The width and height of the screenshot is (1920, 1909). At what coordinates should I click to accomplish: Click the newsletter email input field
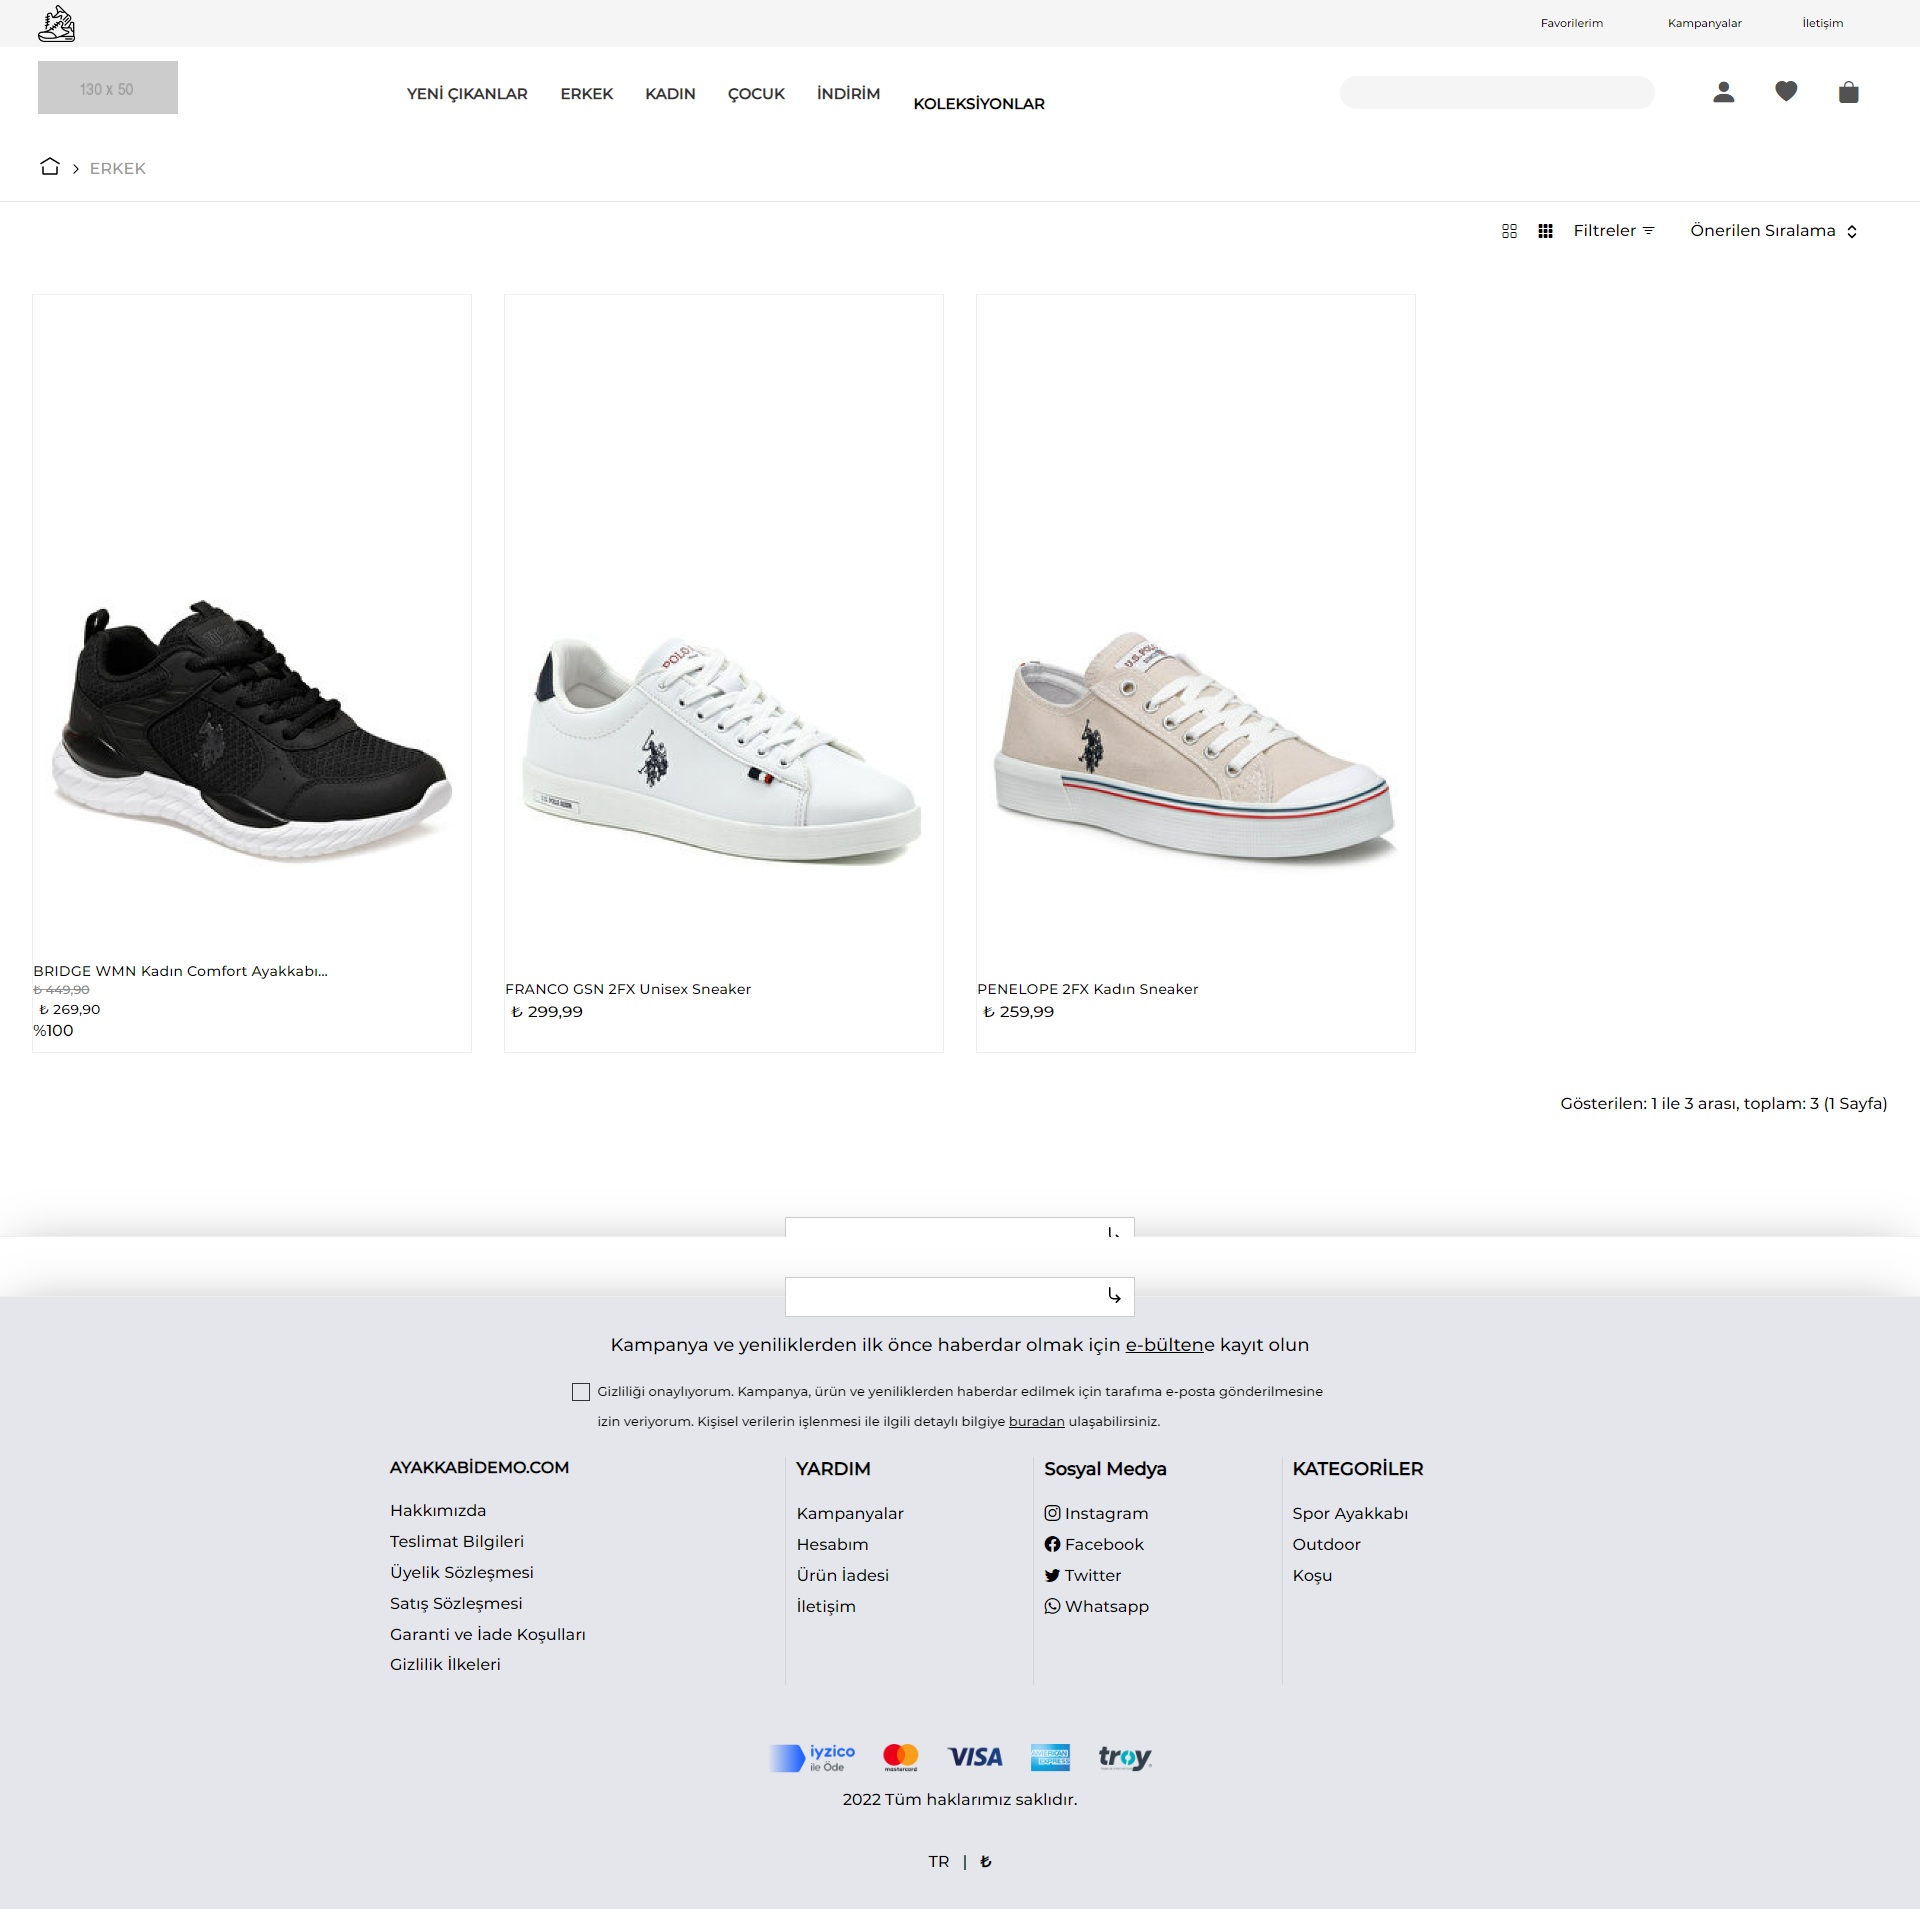(x=944, y=1296)
